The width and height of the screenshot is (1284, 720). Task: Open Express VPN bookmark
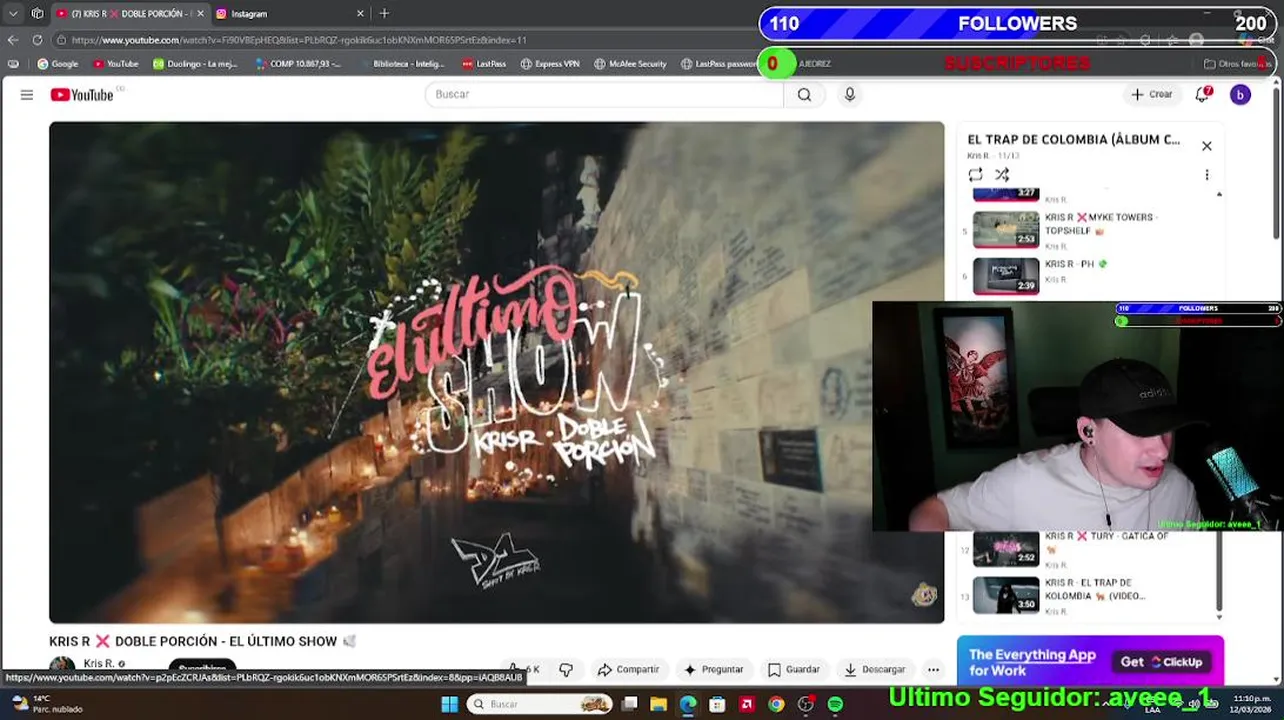click(550, 64)
